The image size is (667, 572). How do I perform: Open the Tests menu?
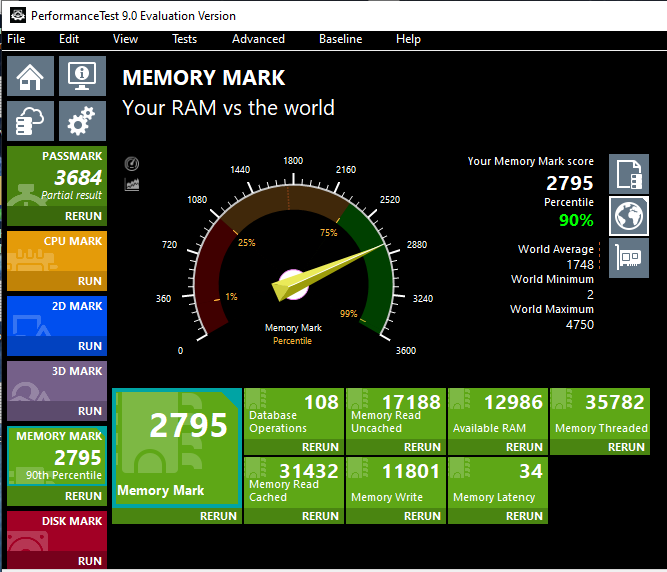coord(185,39)
